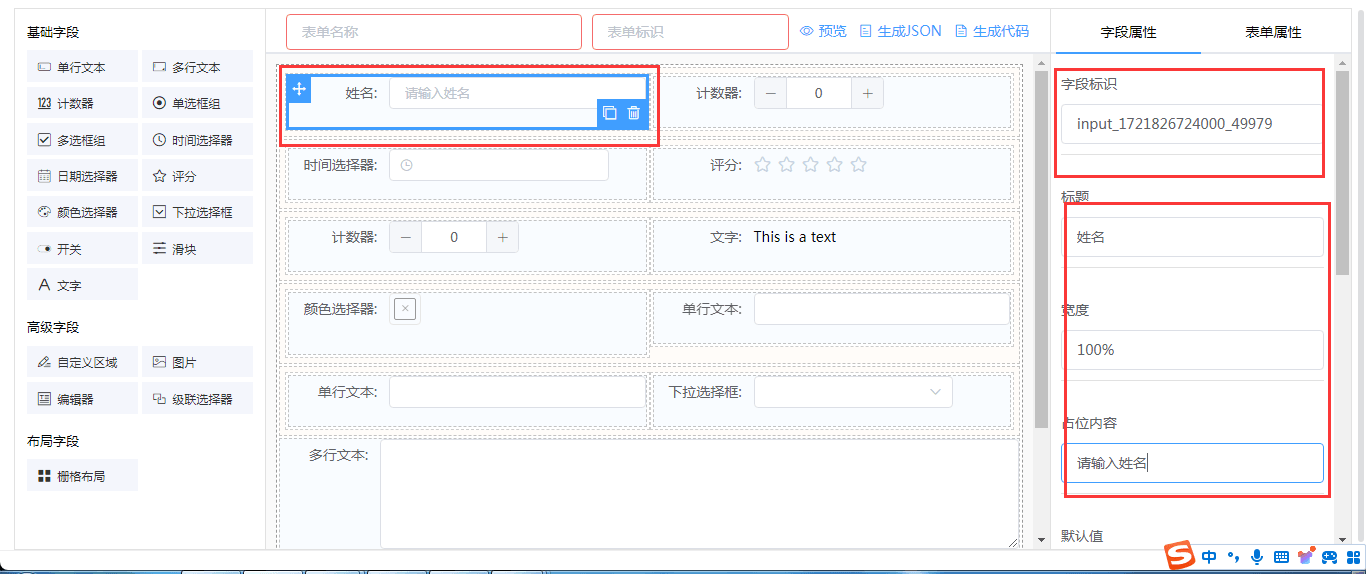Choose the 滑块 component
1366x574 pixels.
(197, 249)
